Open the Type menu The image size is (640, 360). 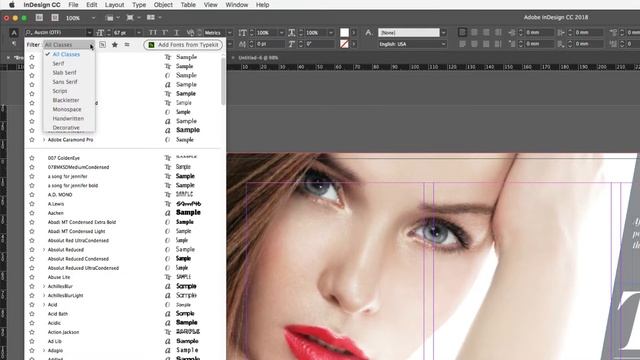(x=139, y=5)
